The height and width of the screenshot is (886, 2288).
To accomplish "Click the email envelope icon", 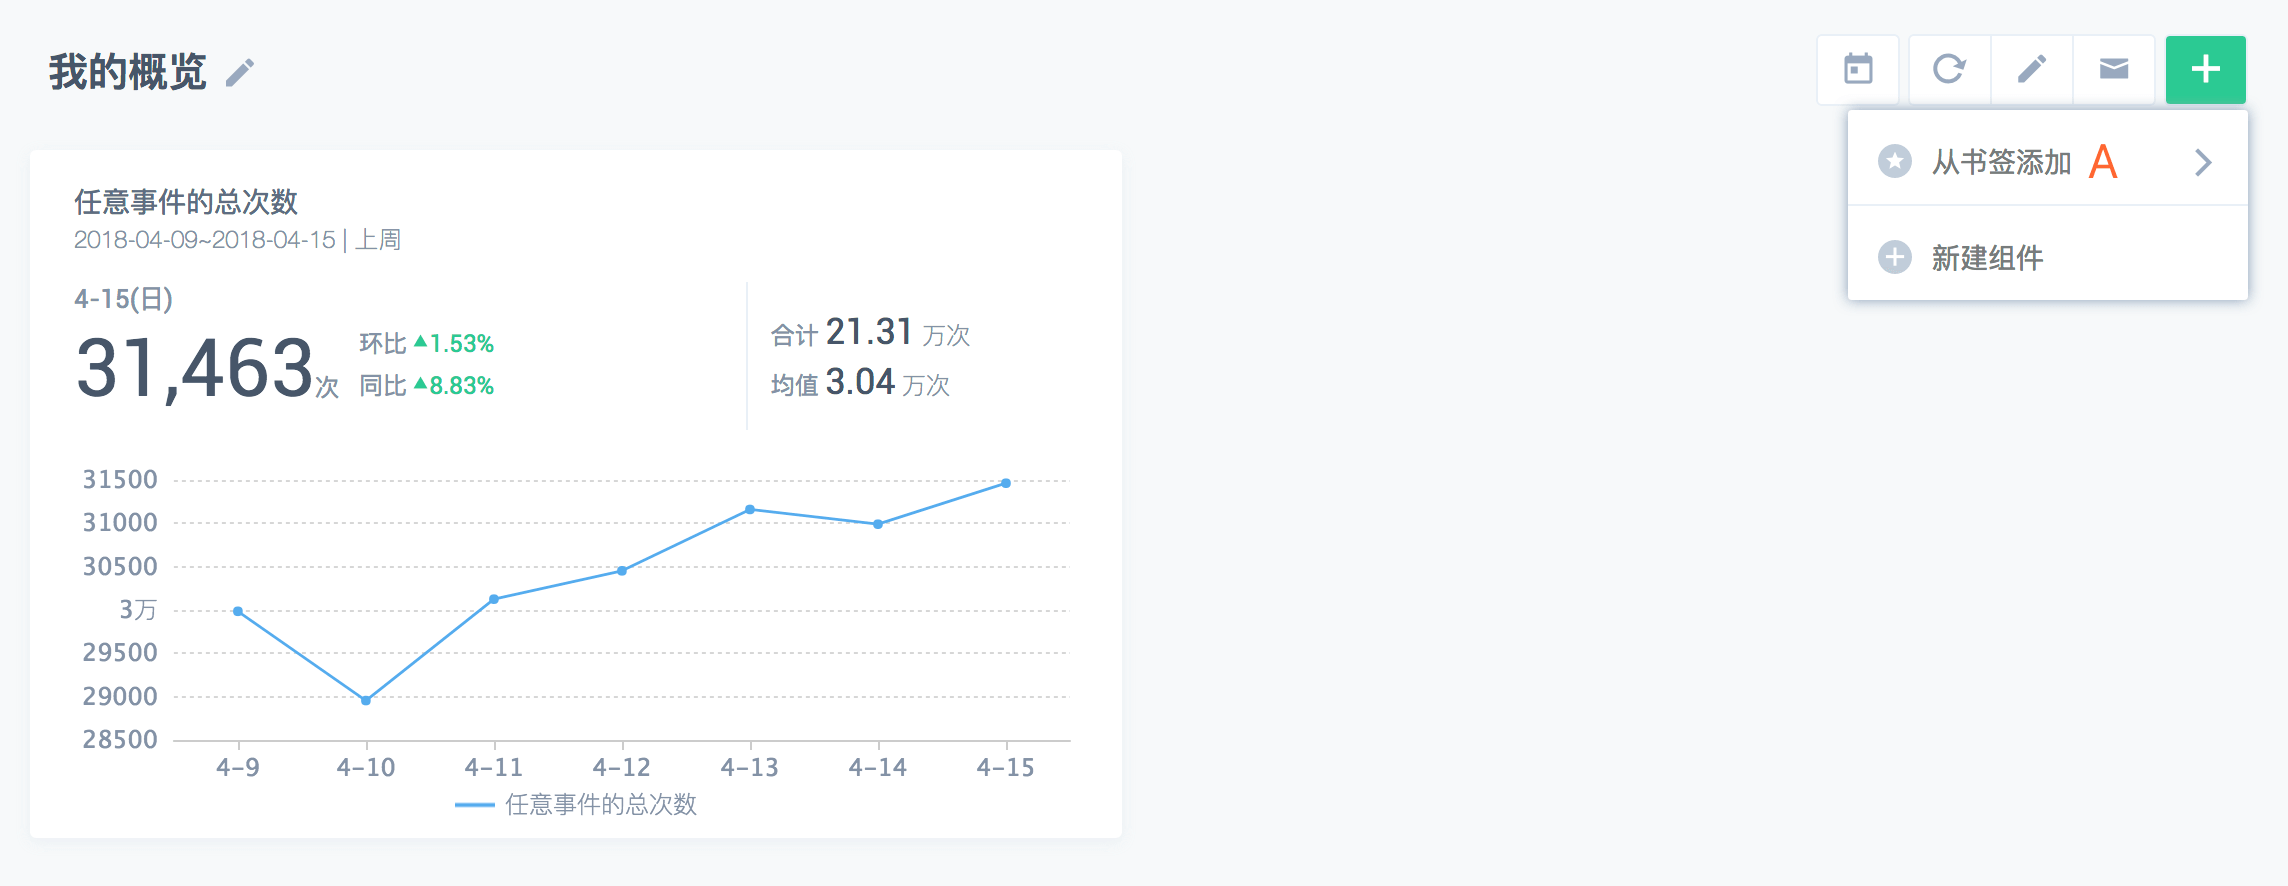I will coord(2113,69).
